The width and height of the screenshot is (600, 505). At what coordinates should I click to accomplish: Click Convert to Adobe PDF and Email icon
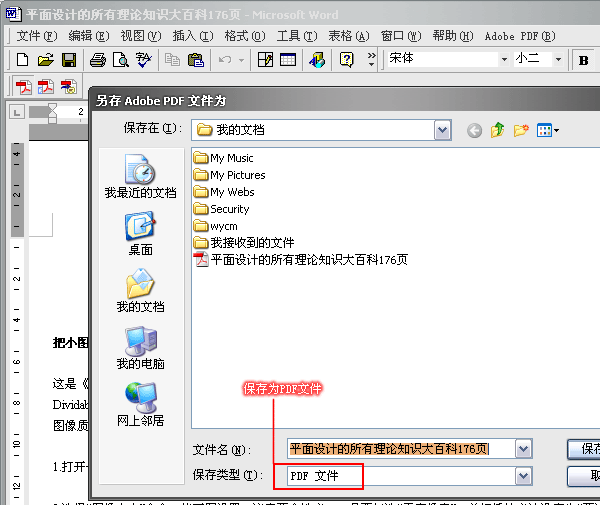click(46, 87)
